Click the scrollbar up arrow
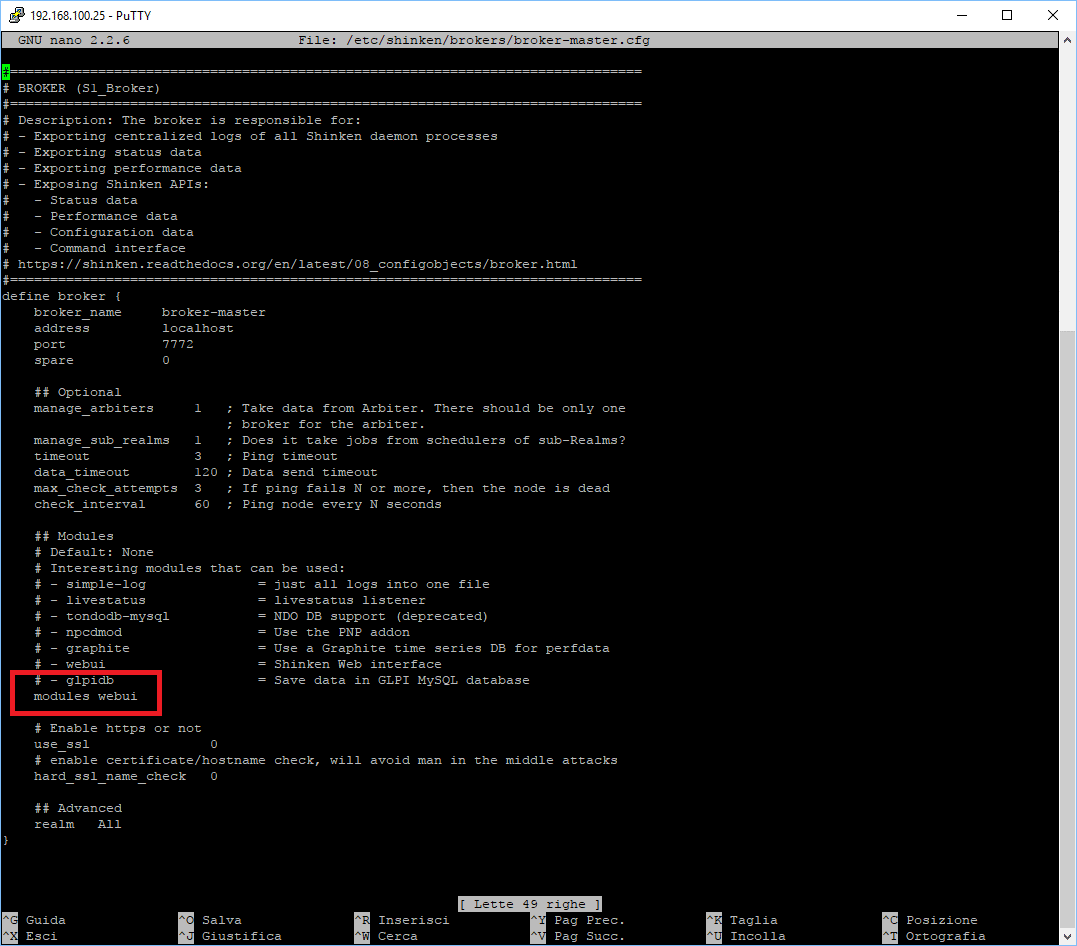1077x946 pixels. (1067, 41)
